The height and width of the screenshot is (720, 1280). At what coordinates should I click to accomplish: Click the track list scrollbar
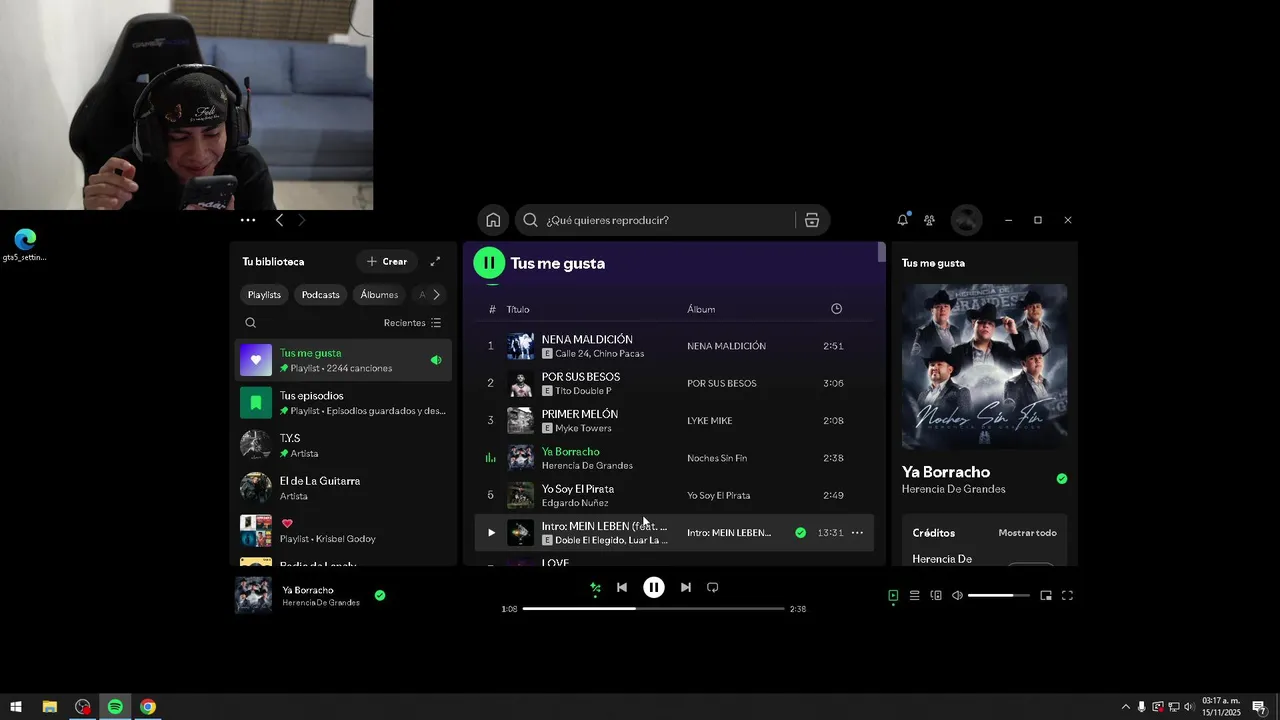tap(881, 252)
